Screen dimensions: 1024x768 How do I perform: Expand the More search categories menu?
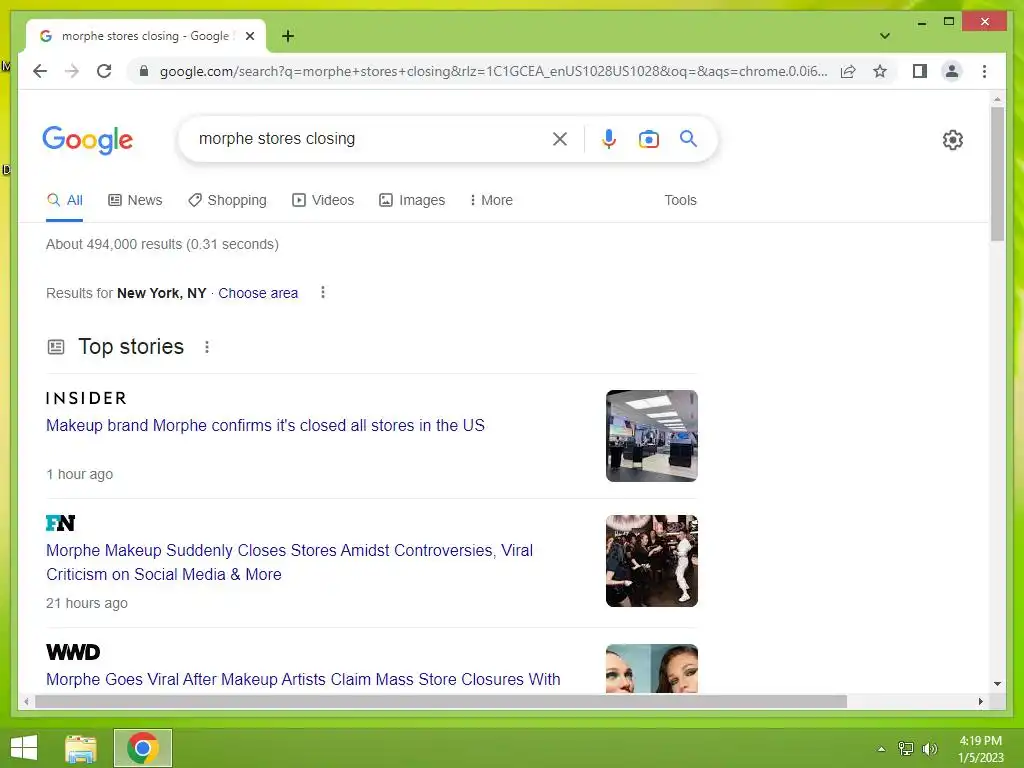click(491, 200)
